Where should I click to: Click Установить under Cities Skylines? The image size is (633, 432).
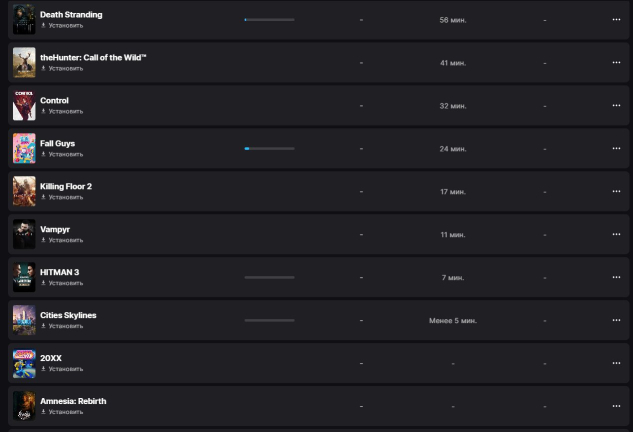point(65,326)
